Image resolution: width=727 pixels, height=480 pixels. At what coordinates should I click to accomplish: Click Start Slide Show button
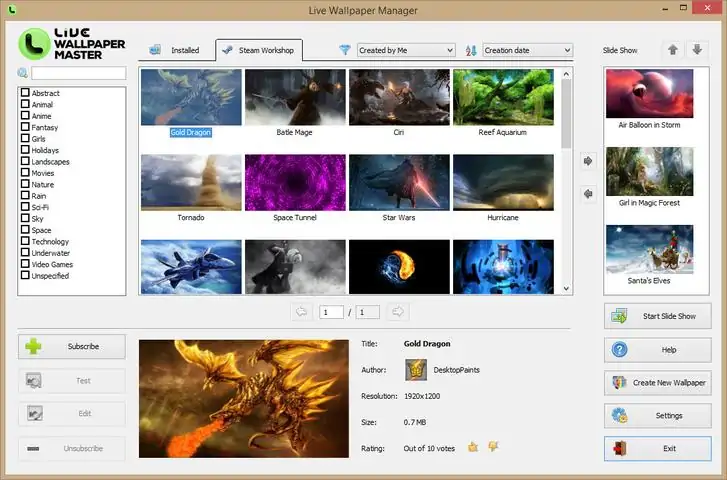657,316
